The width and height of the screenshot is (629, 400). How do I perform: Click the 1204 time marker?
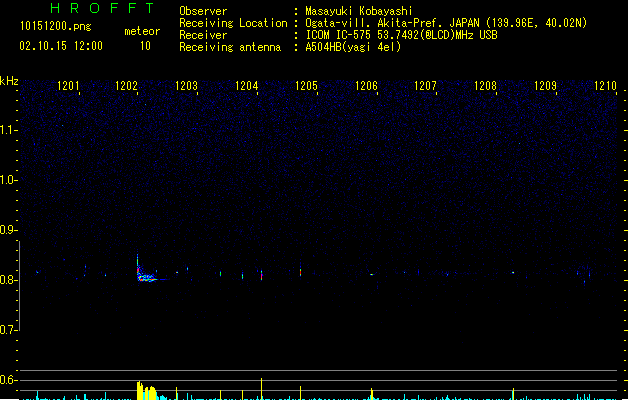246,86
